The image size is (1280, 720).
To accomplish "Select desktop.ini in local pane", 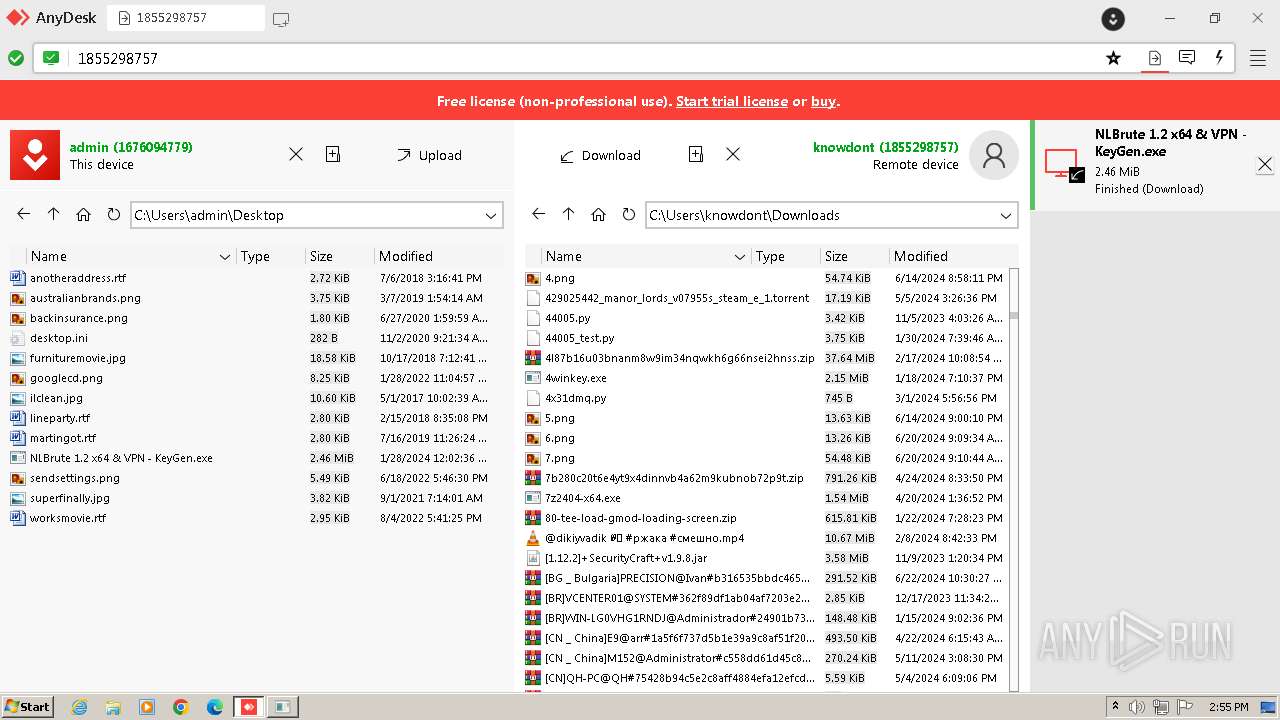I will [255, 338].
